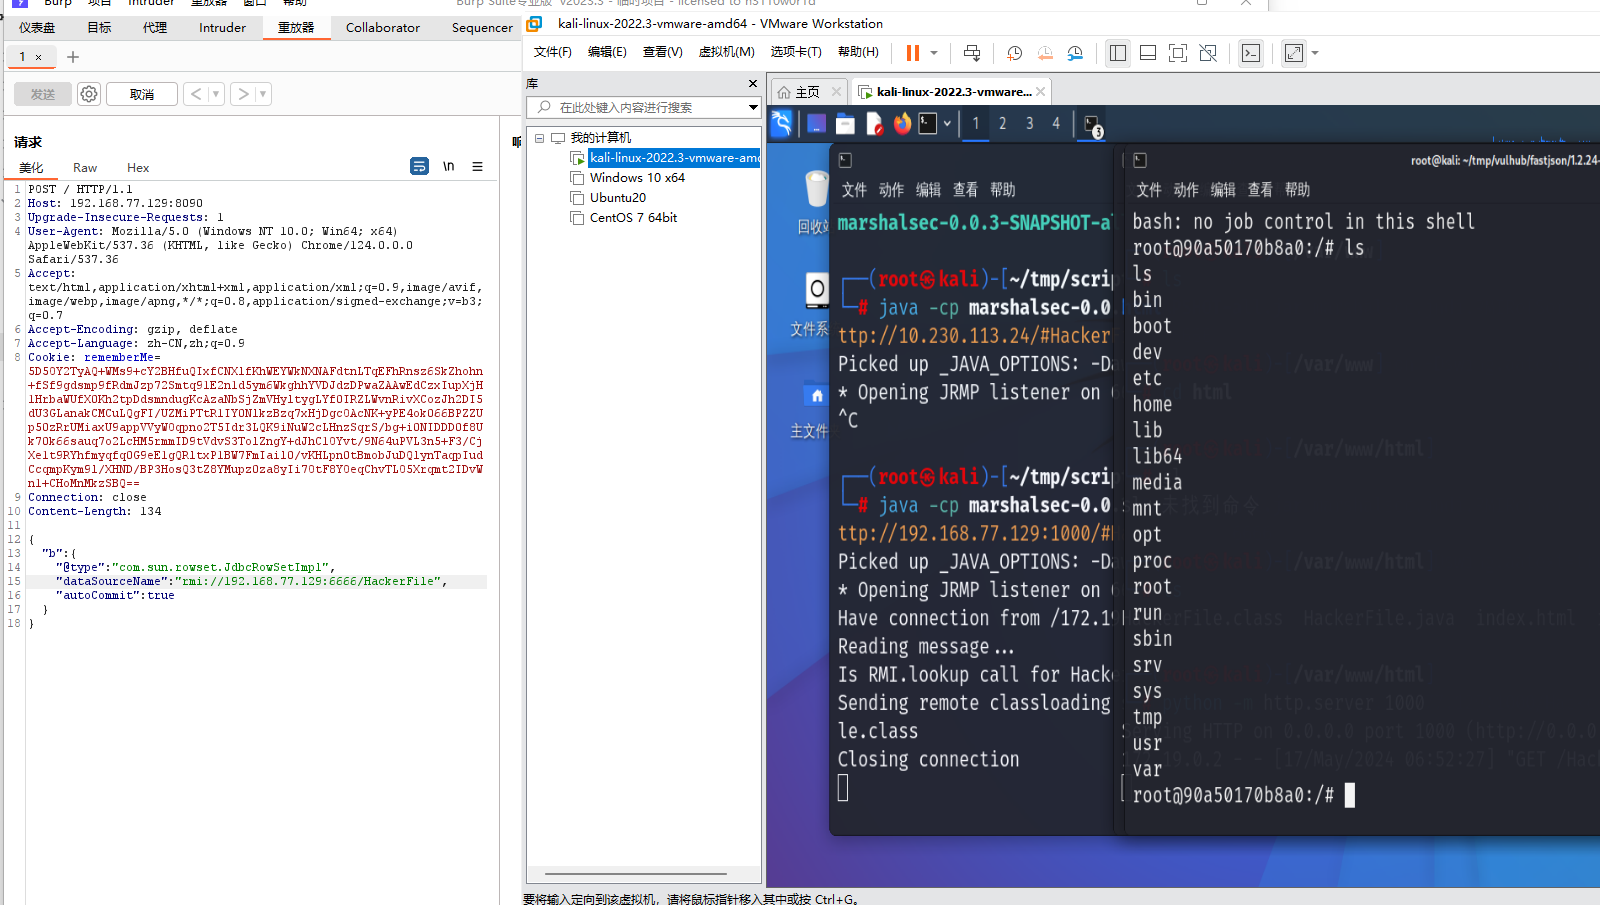
Task: Toggle the thumbnail bar view in VMware
Action: tap(1148, 53)
